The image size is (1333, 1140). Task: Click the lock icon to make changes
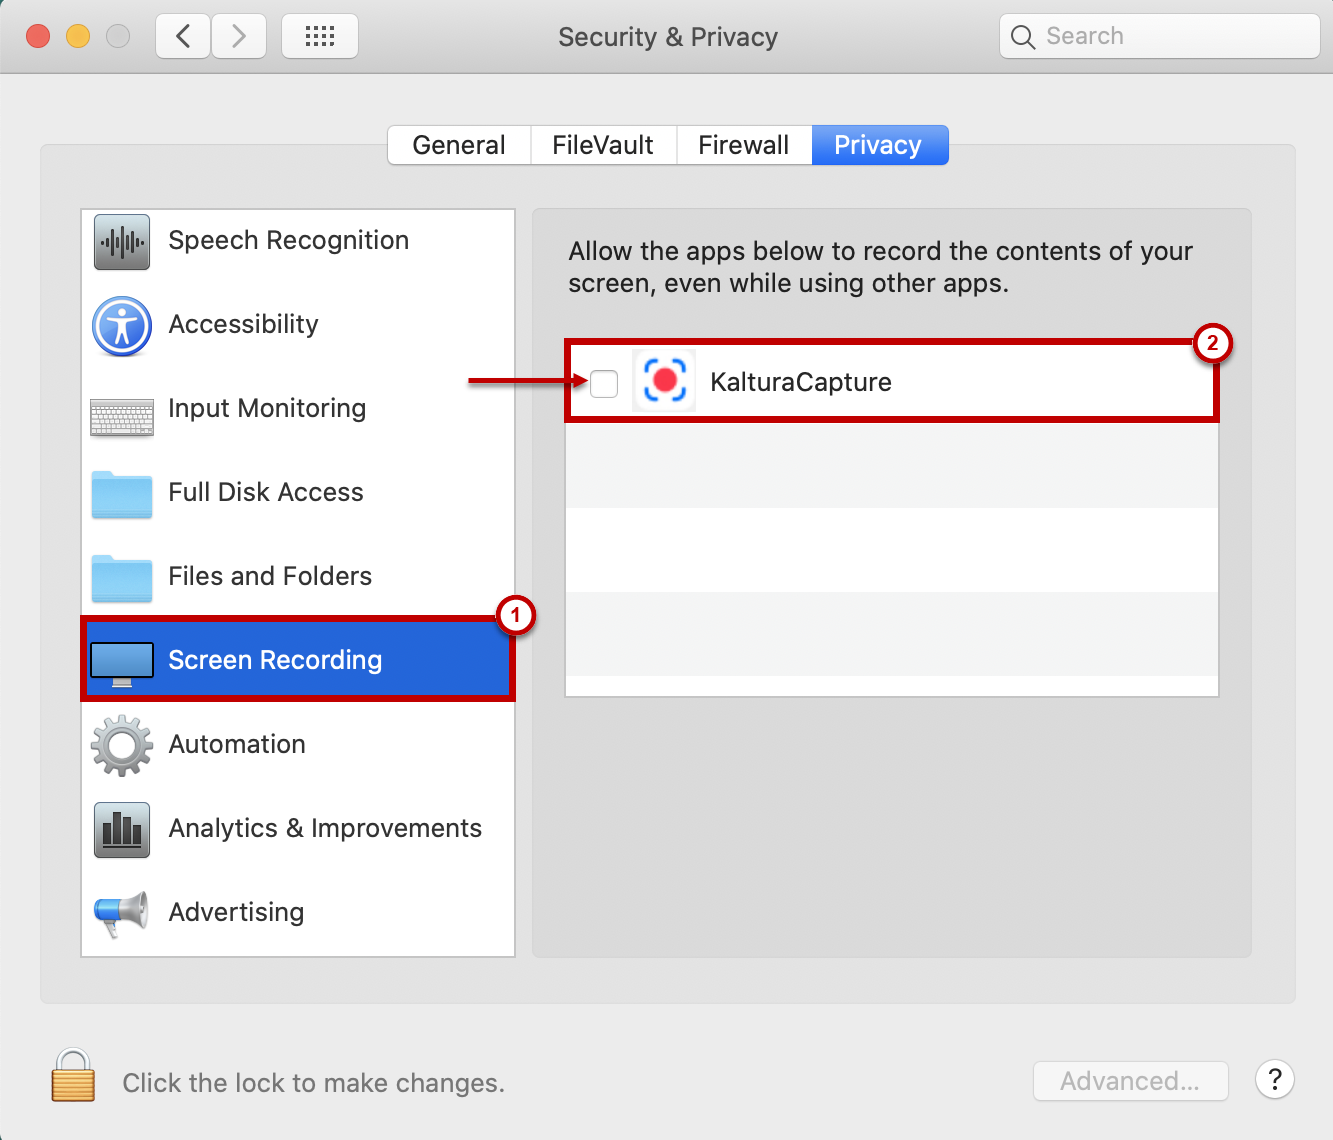click(73, 1075)
